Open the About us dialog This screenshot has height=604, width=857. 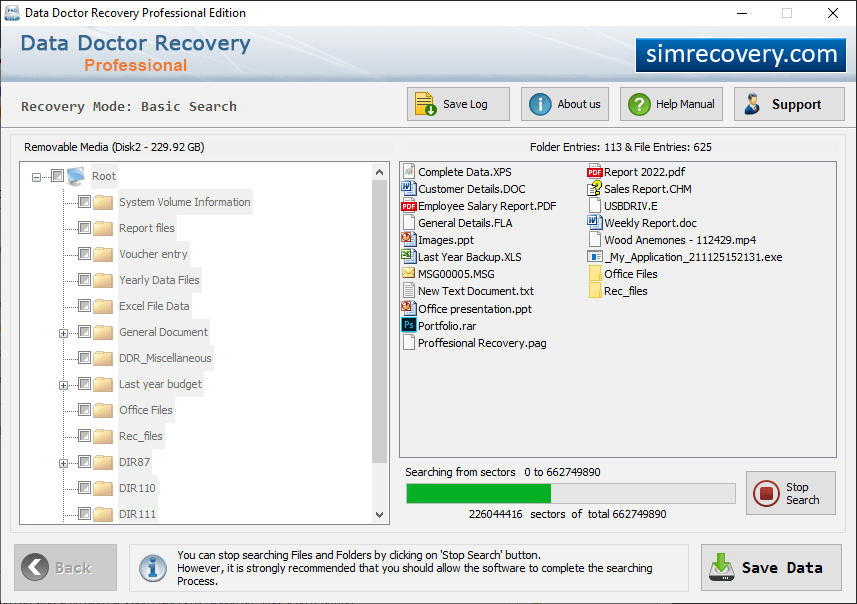click(x=565, y=104)
